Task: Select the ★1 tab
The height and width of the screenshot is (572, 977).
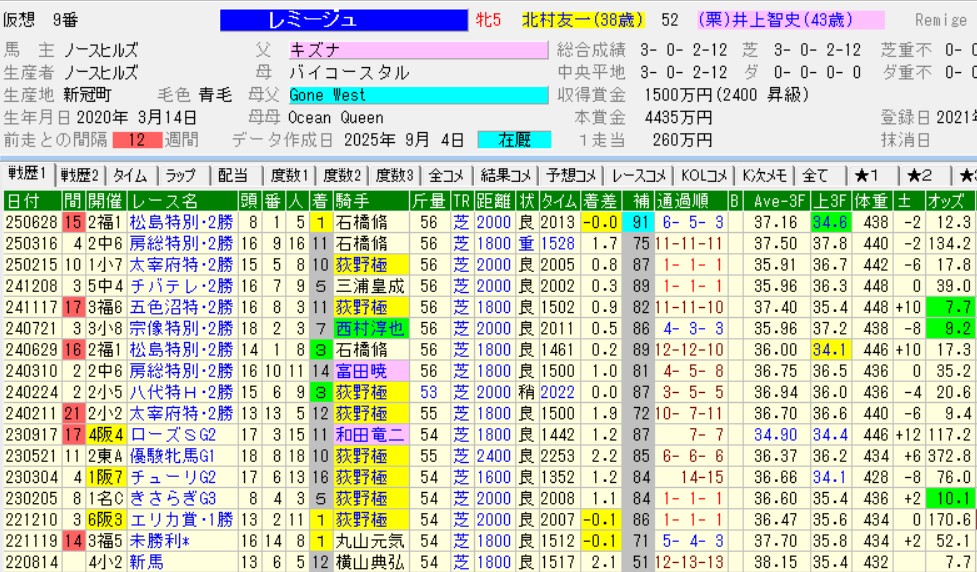Action: (867, 175)
